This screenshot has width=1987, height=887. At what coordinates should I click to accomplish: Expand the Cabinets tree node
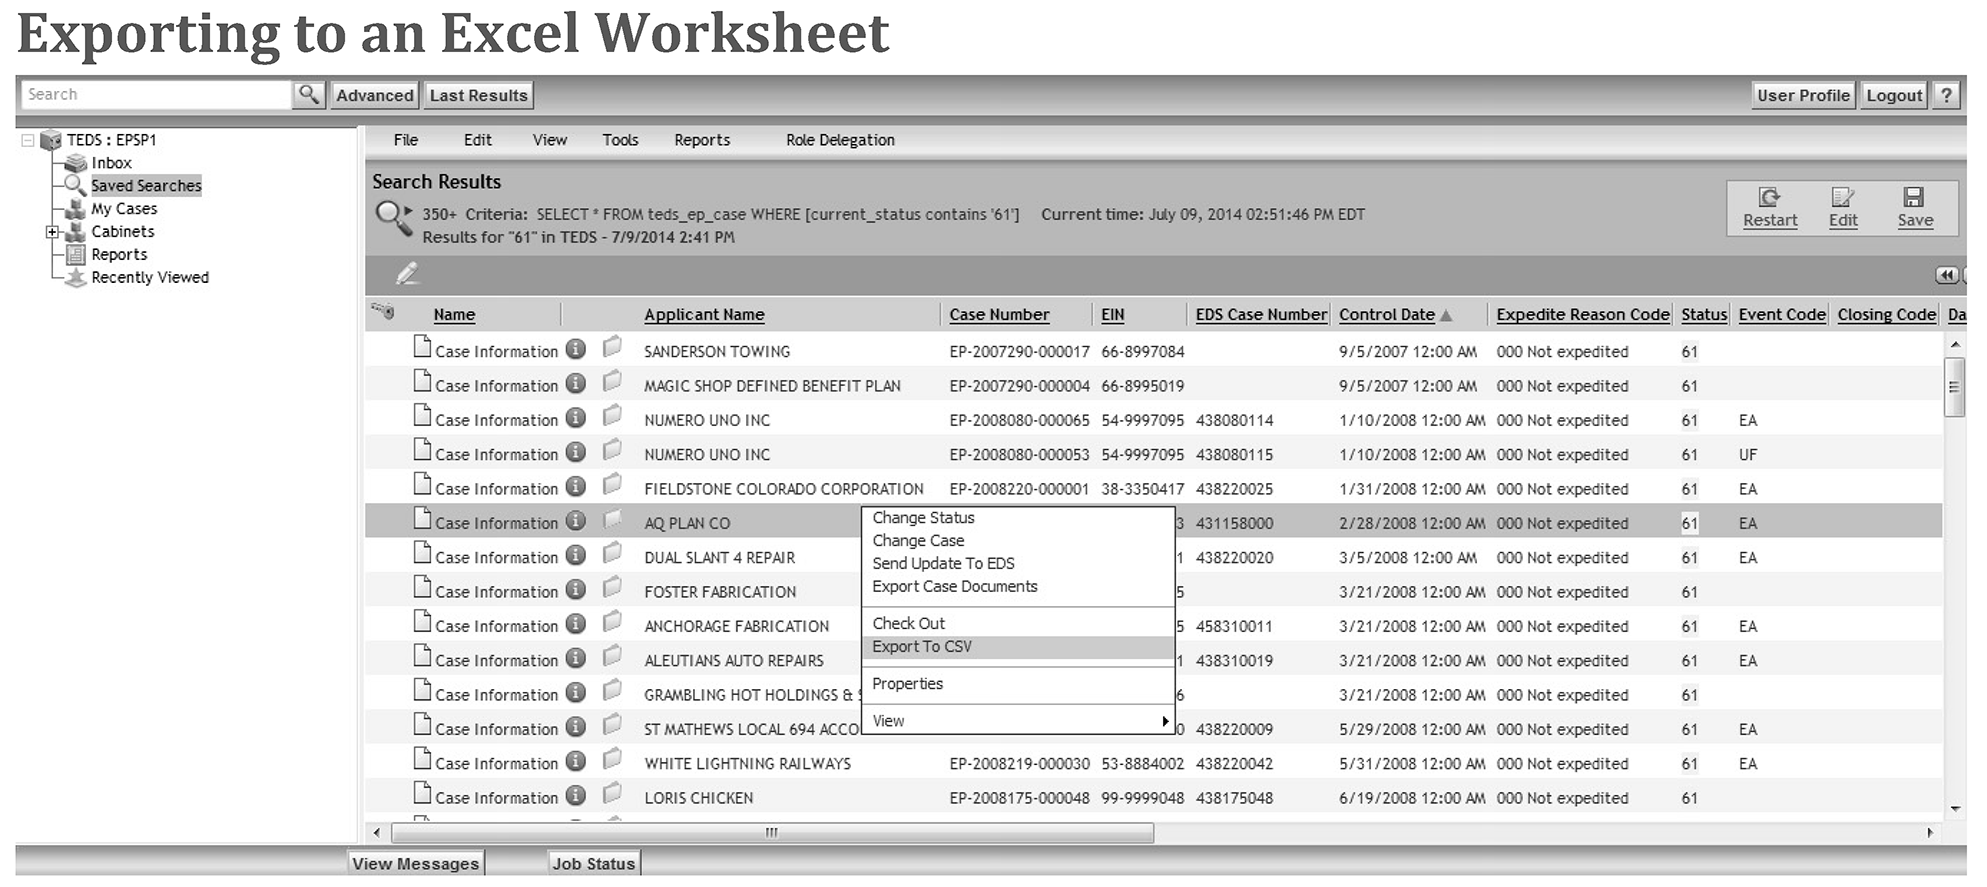click(x=52, y=232)
